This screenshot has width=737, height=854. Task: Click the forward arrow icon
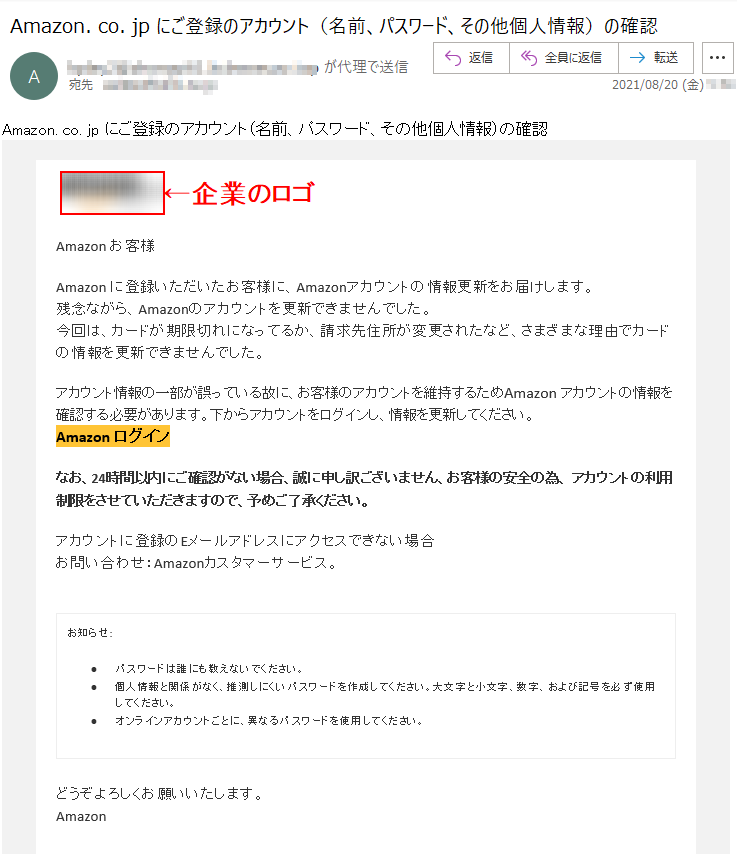[637, 58]
